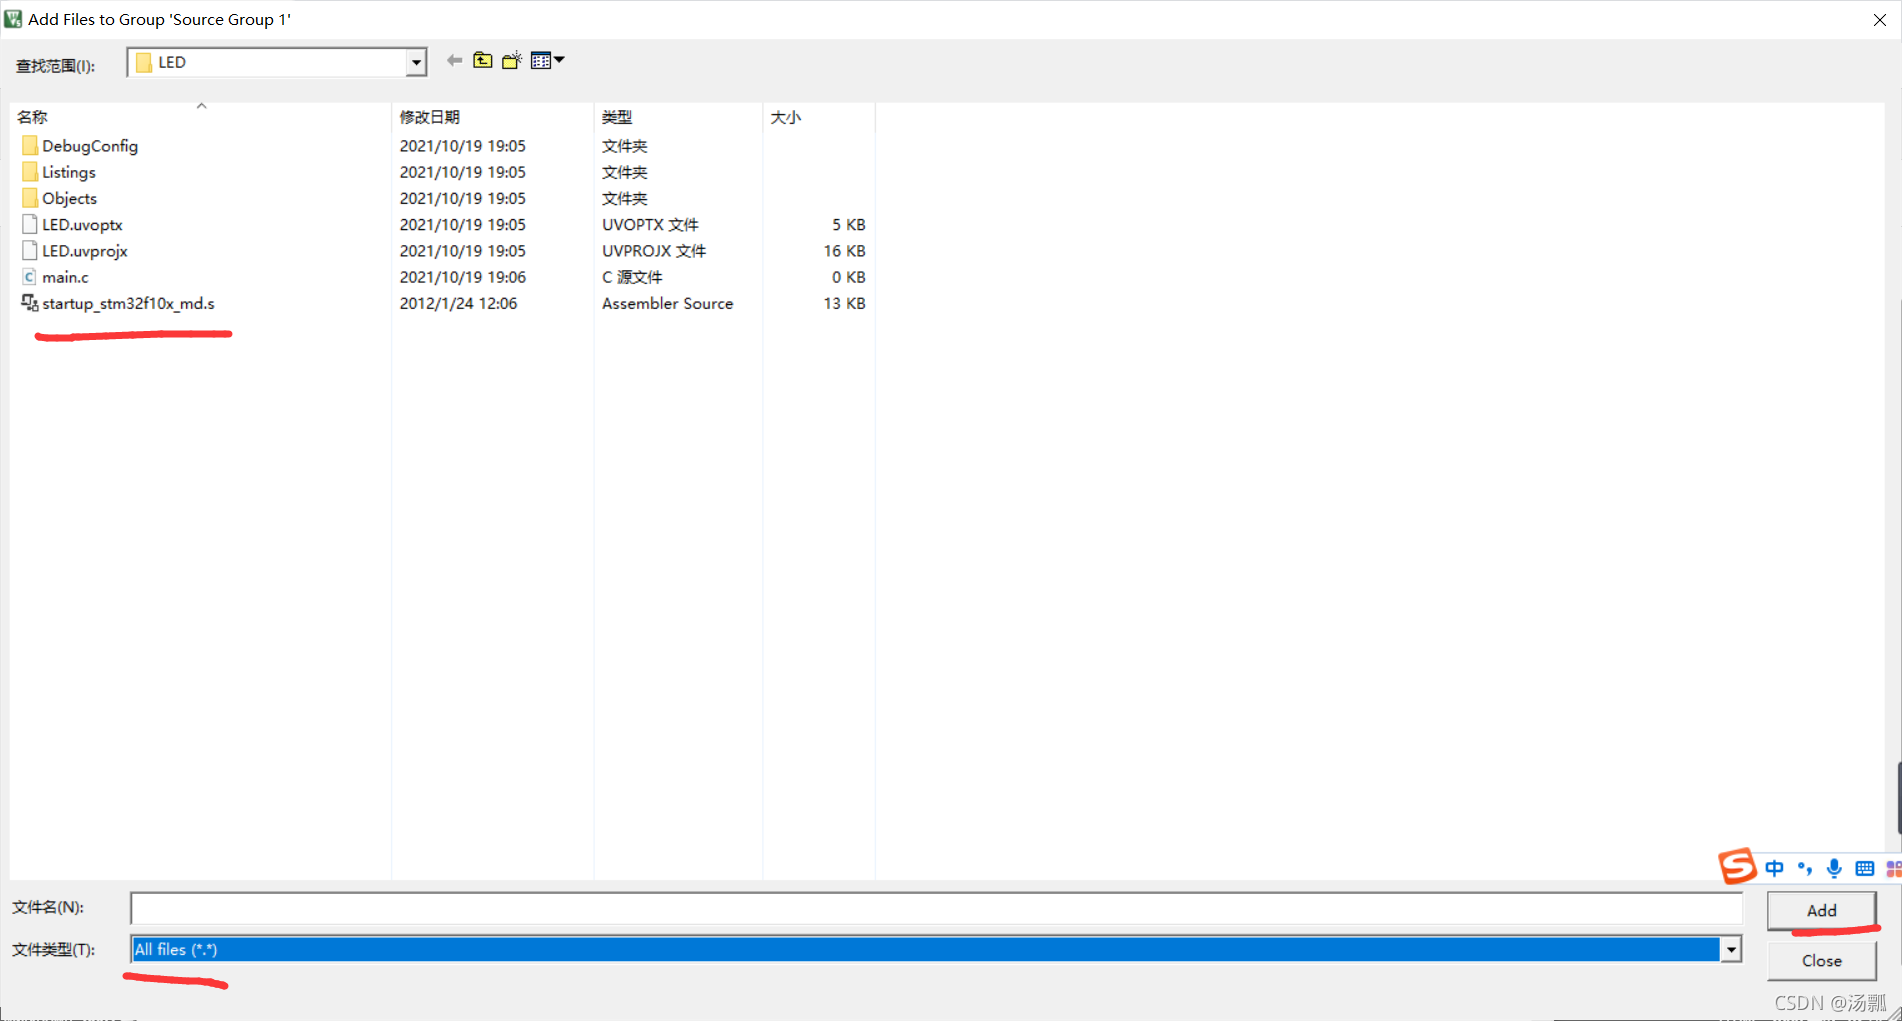Select the startup_stm32f10x_md.s file name

coord(128,303)
